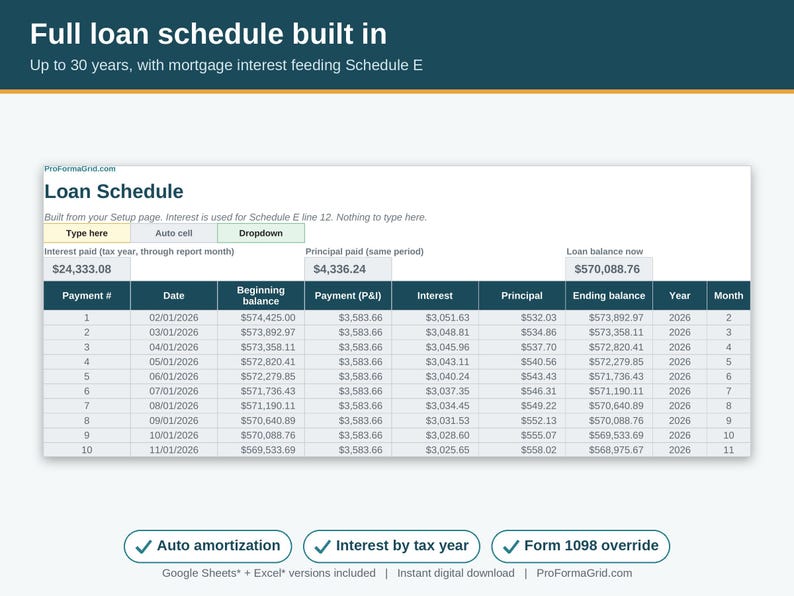This screenshot has height=596, width=794.
Task: Click Google Sheets + Excel versions included text
Action: pos(269,573)
